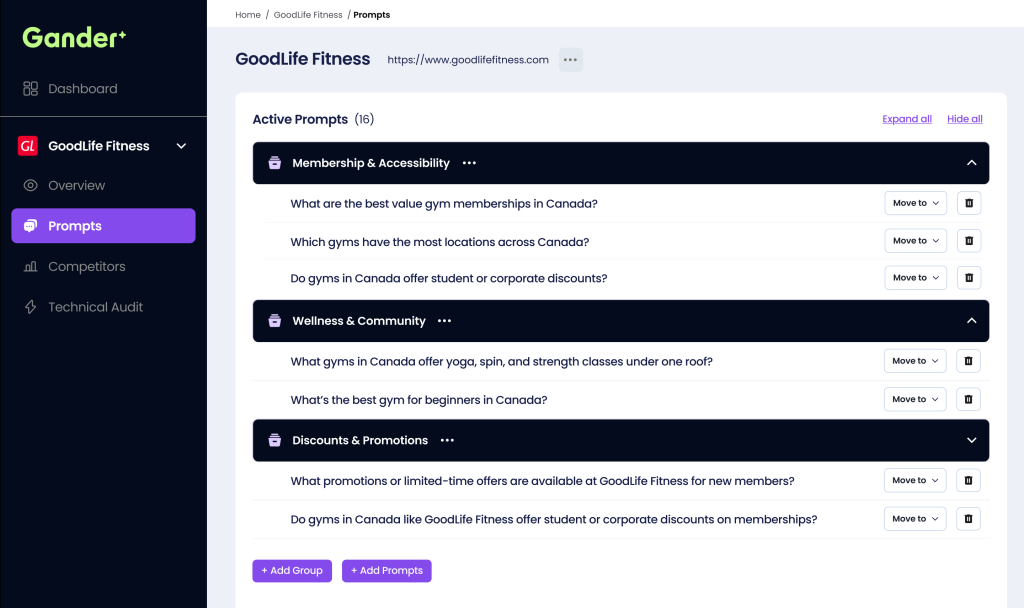
Task: Click the Discounts & Promotions group folder icon
Action: [274, 440]
